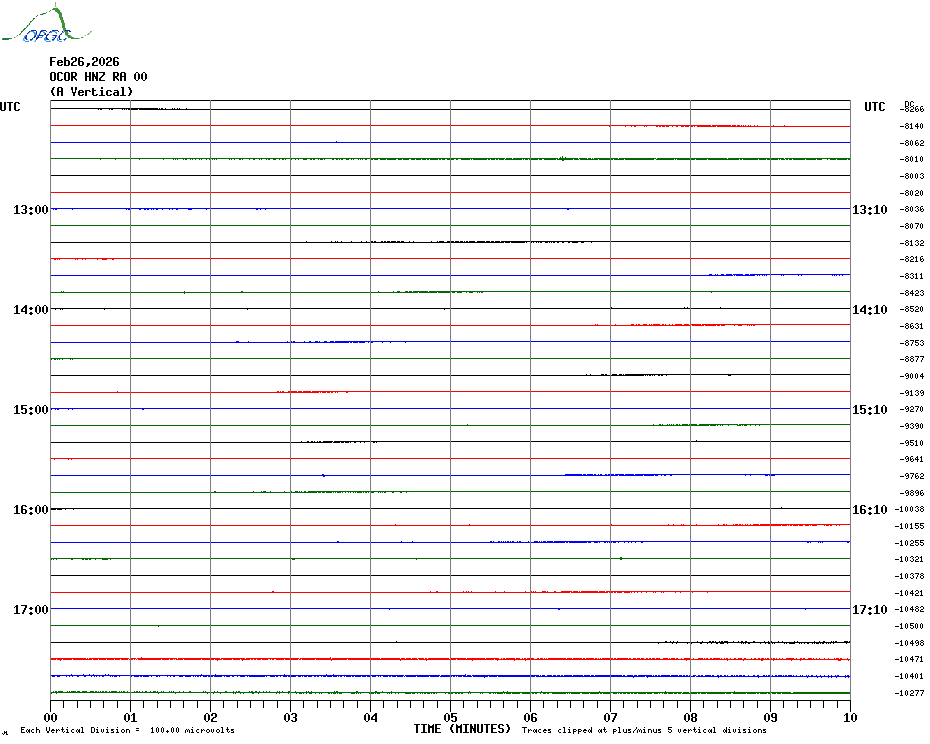Click the OFGC logo in the corner
This screenshot has height=744, width=930.
coord(36,25)
